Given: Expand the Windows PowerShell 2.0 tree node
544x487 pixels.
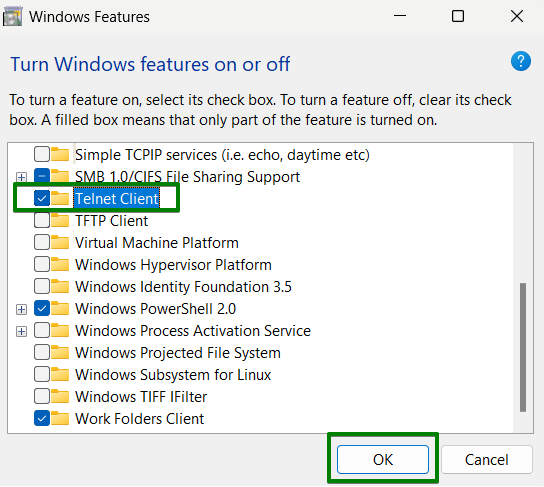Looking at the screenshot, I should (22, 309).
